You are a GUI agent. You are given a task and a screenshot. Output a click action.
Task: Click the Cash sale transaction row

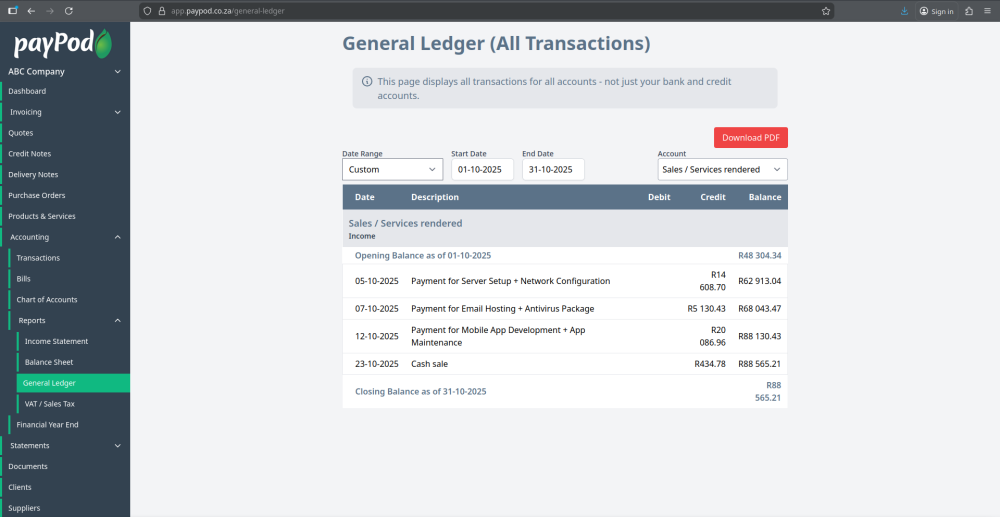tap(565, 364)
